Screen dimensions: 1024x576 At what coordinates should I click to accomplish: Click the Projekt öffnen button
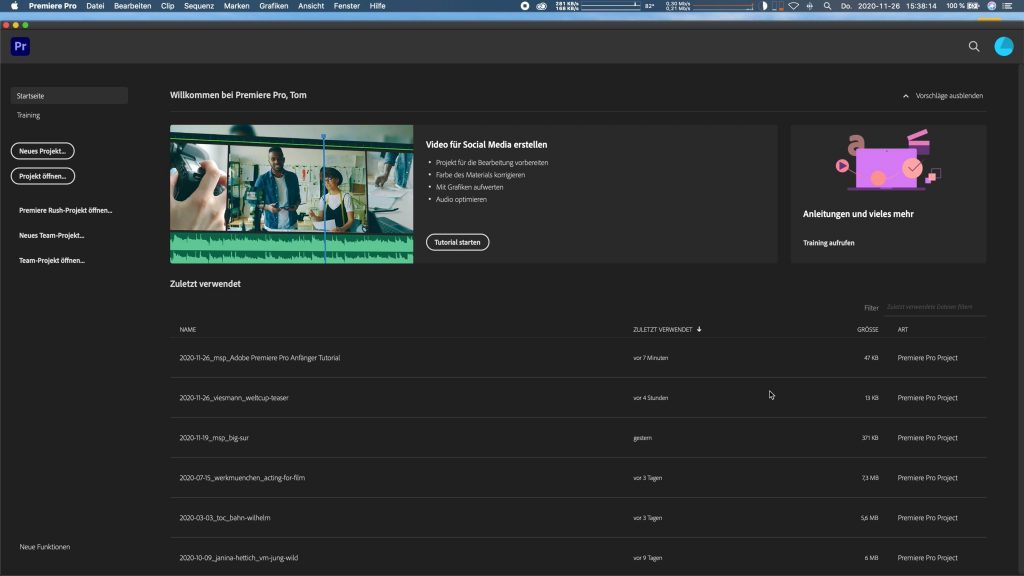pos(42,176)
